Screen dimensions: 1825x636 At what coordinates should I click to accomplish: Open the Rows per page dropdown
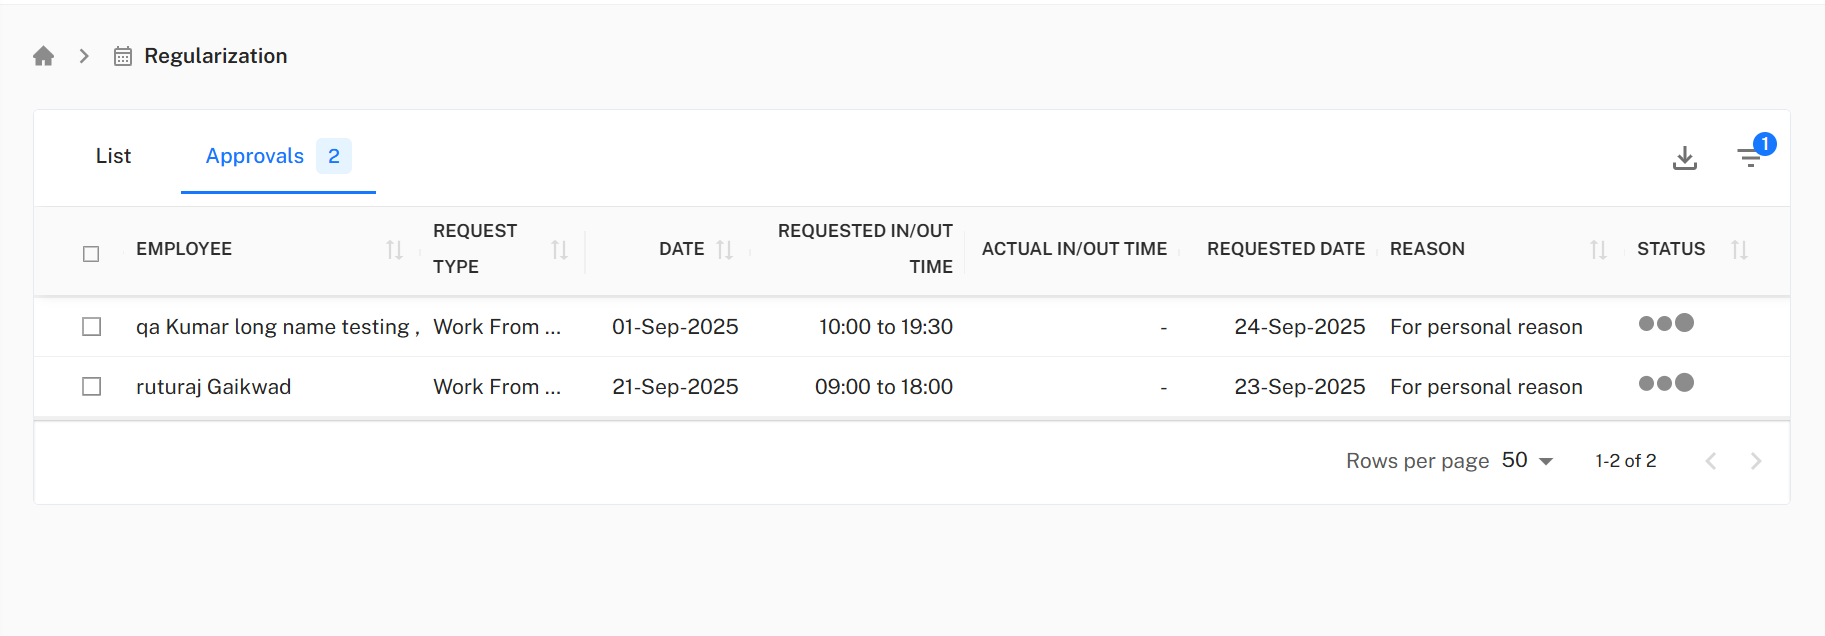(1528, 460)
